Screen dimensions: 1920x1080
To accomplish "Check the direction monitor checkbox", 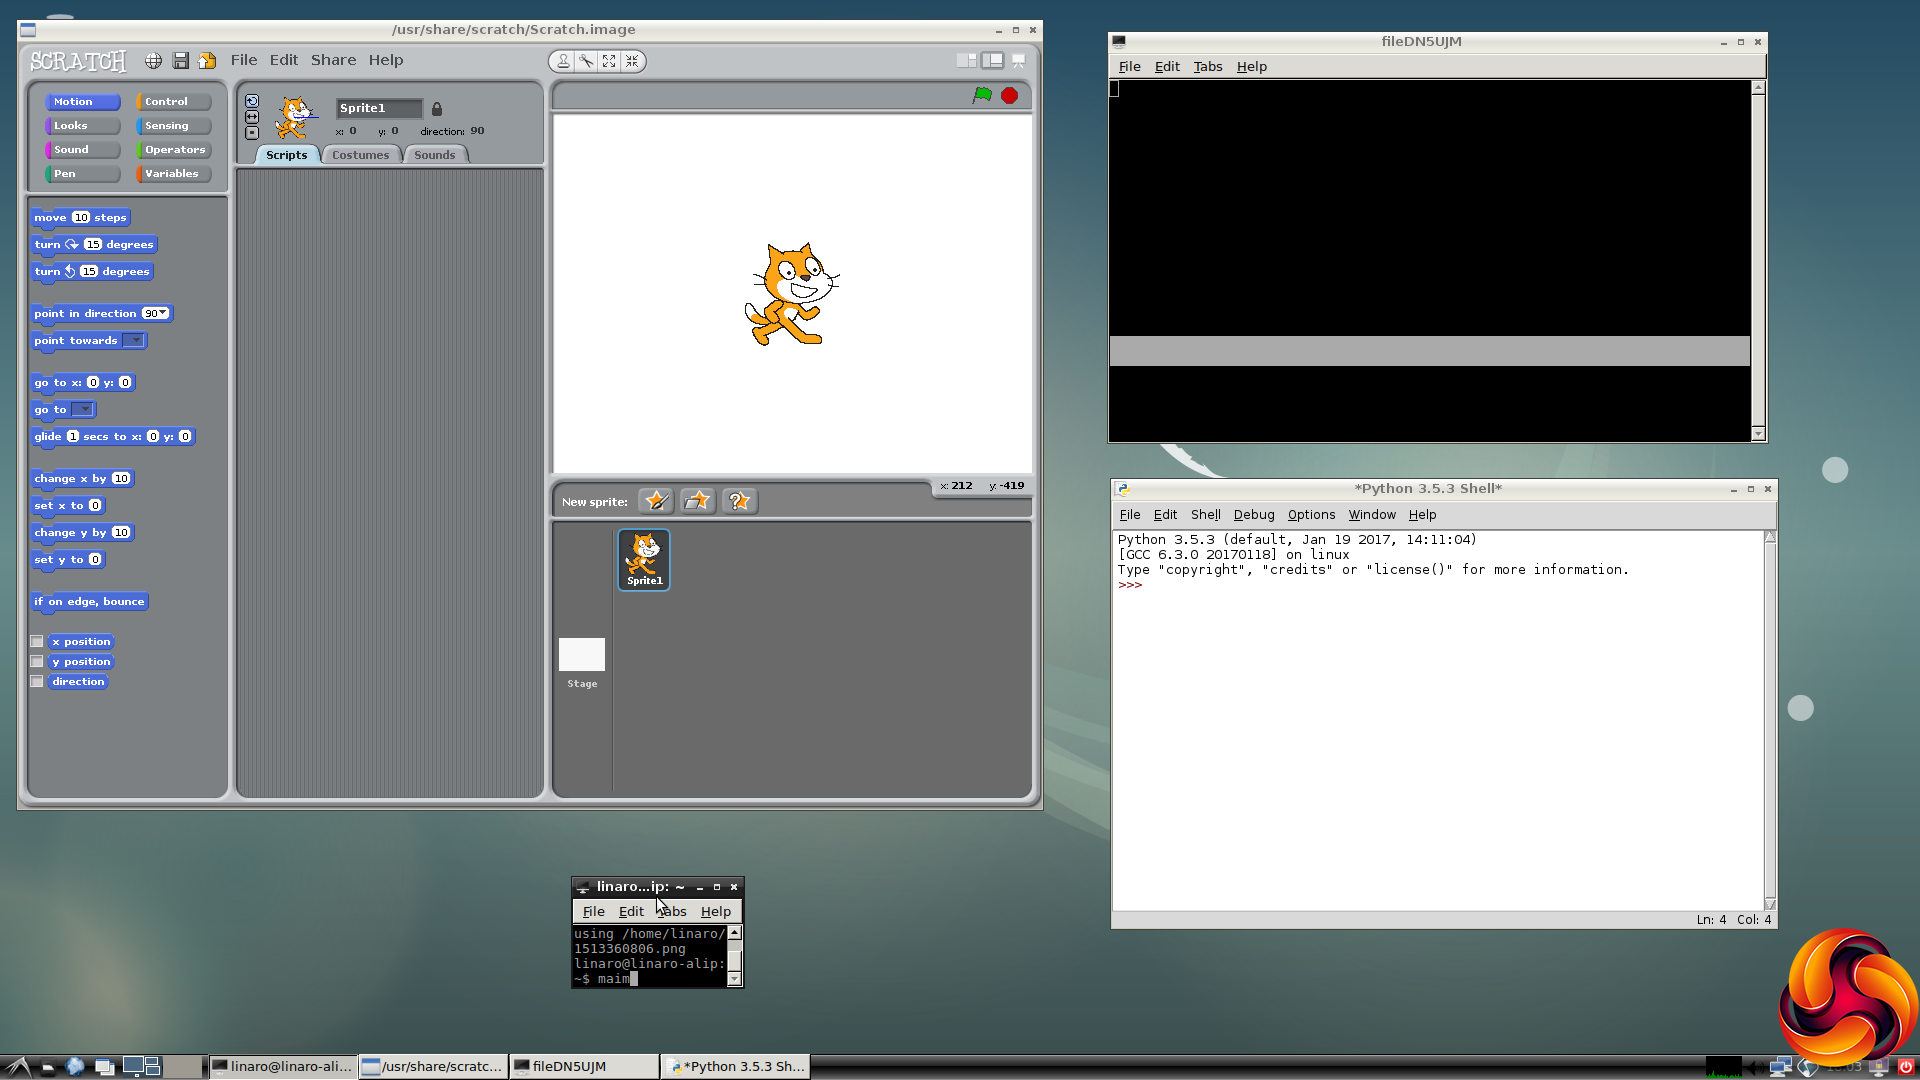I will point(37,682).
